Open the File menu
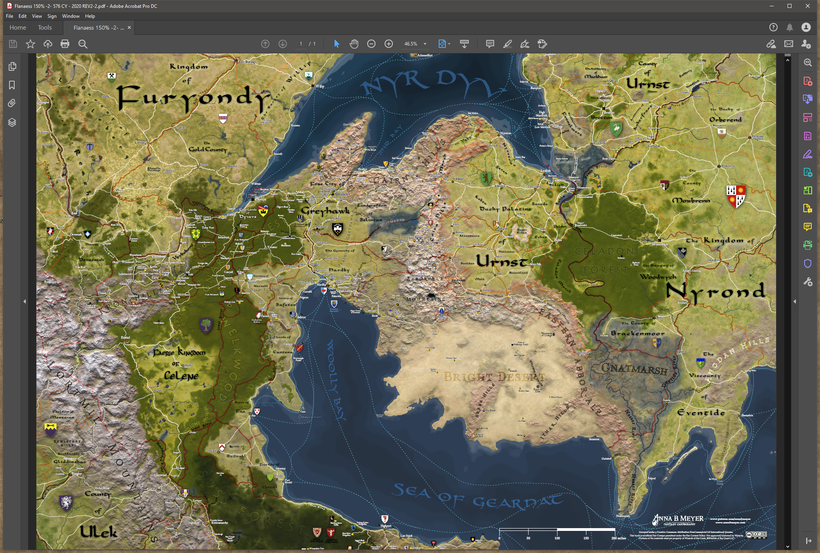 coord(9,16)
